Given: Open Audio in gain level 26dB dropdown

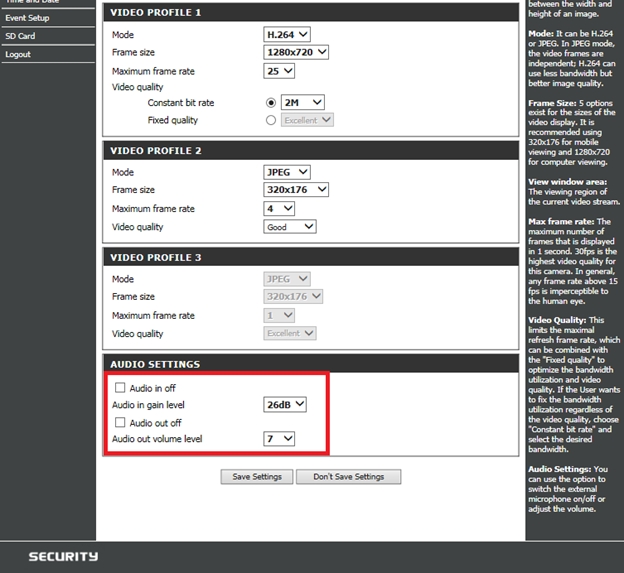Looking at the screenshot, I should [x=285, y=405].
